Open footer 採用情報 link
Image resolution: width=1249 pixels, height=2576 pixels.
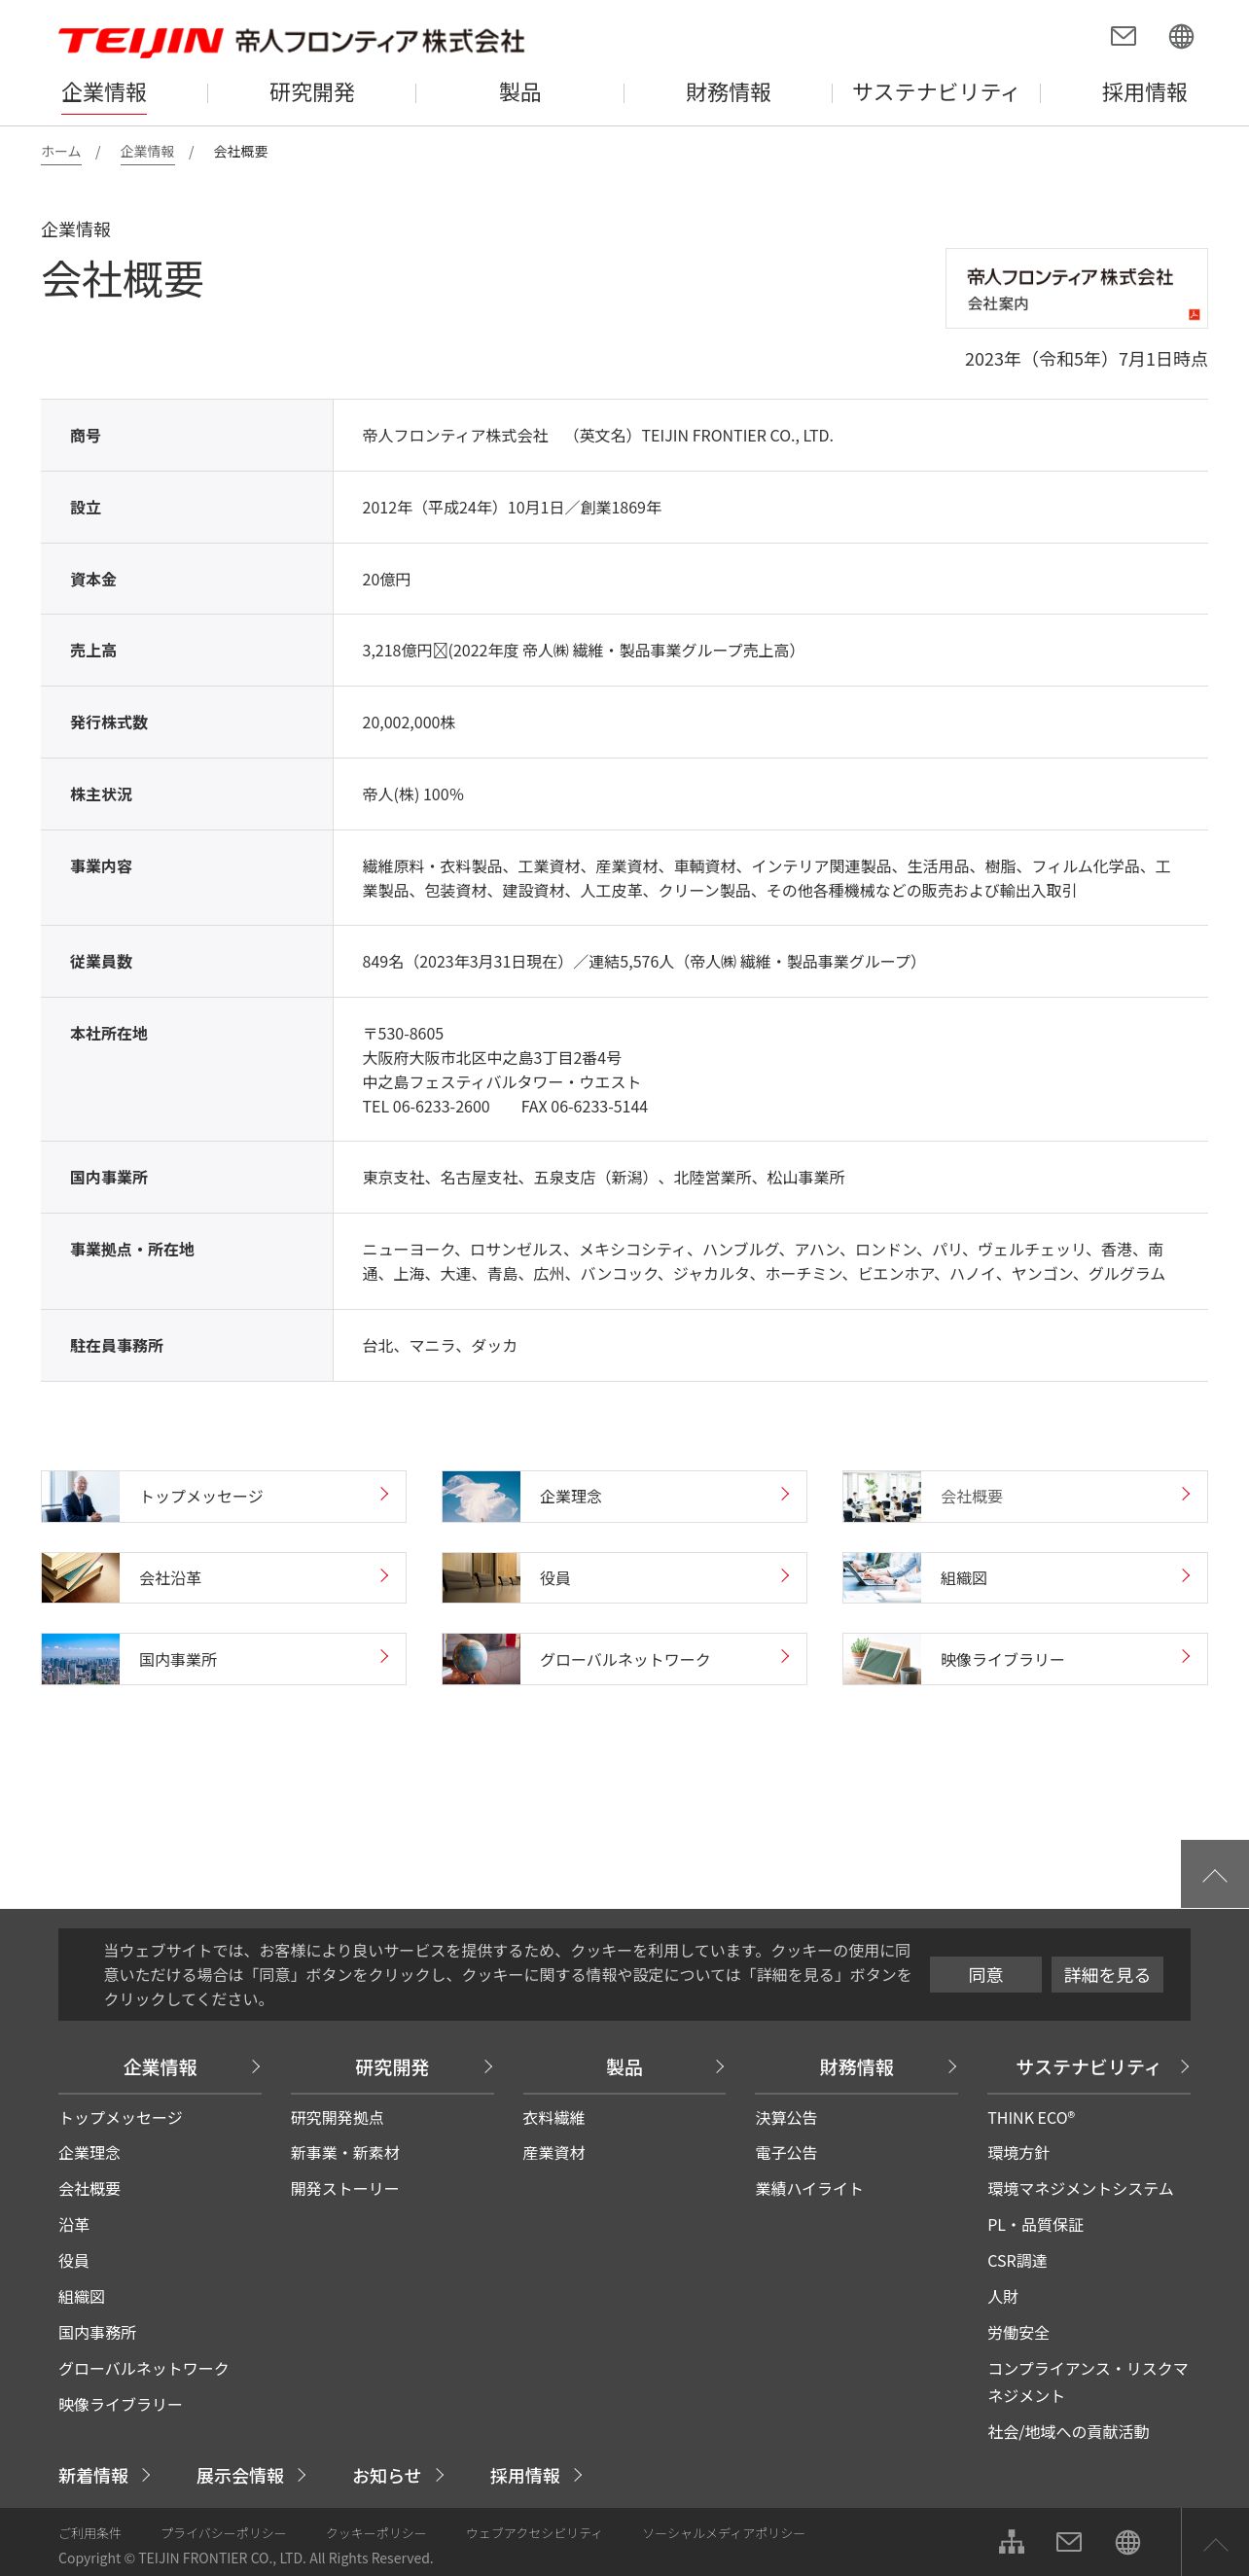(536, 2476)
